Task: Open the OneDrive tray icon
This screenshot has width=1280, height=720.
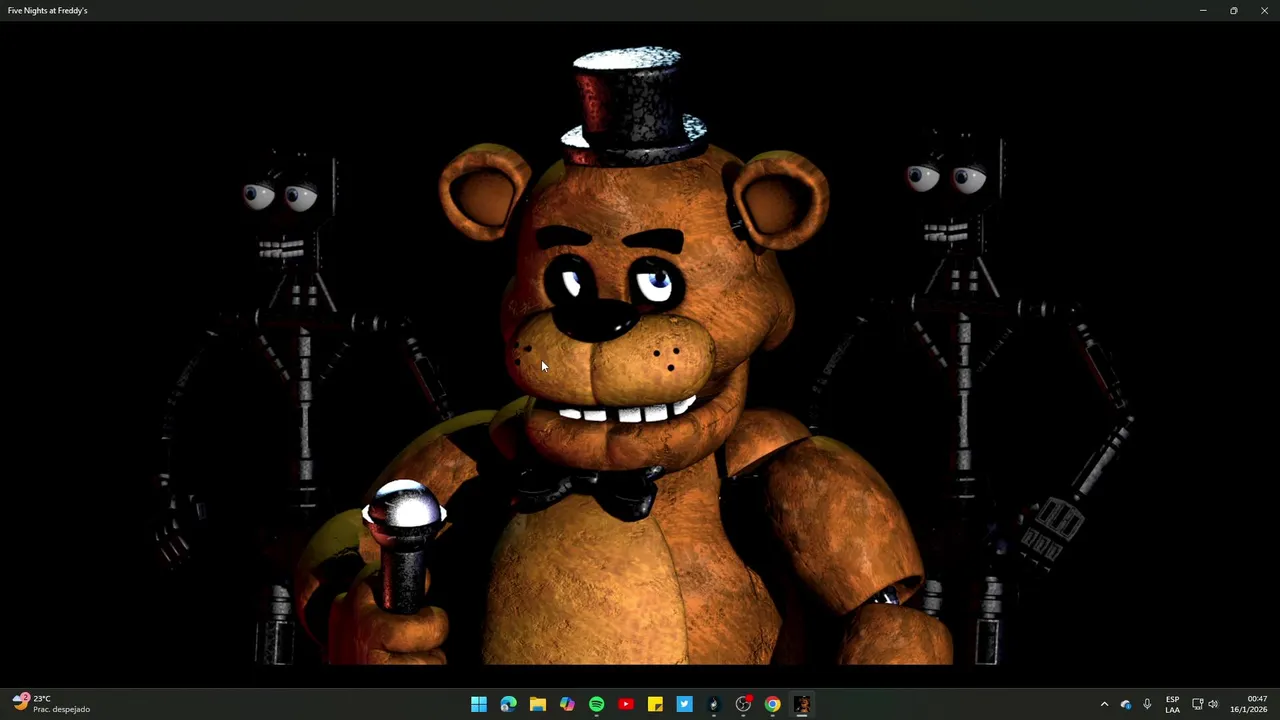Action: pos(1126,704)
